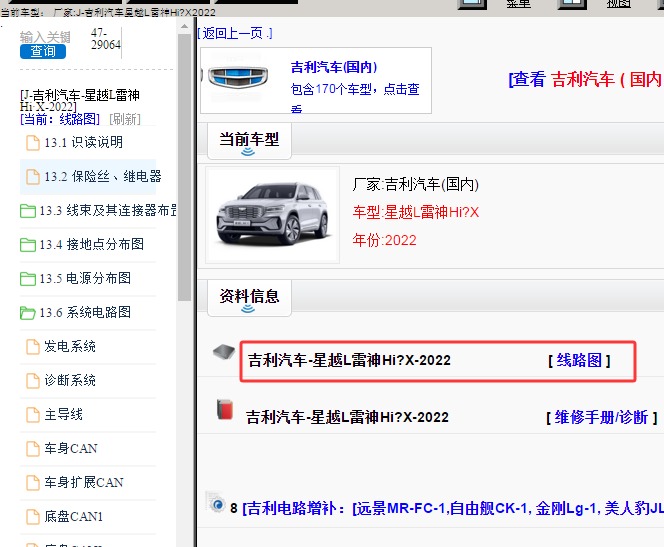Click the 47-29064 number text
The image size is (664, 547).
click(105, 39)
